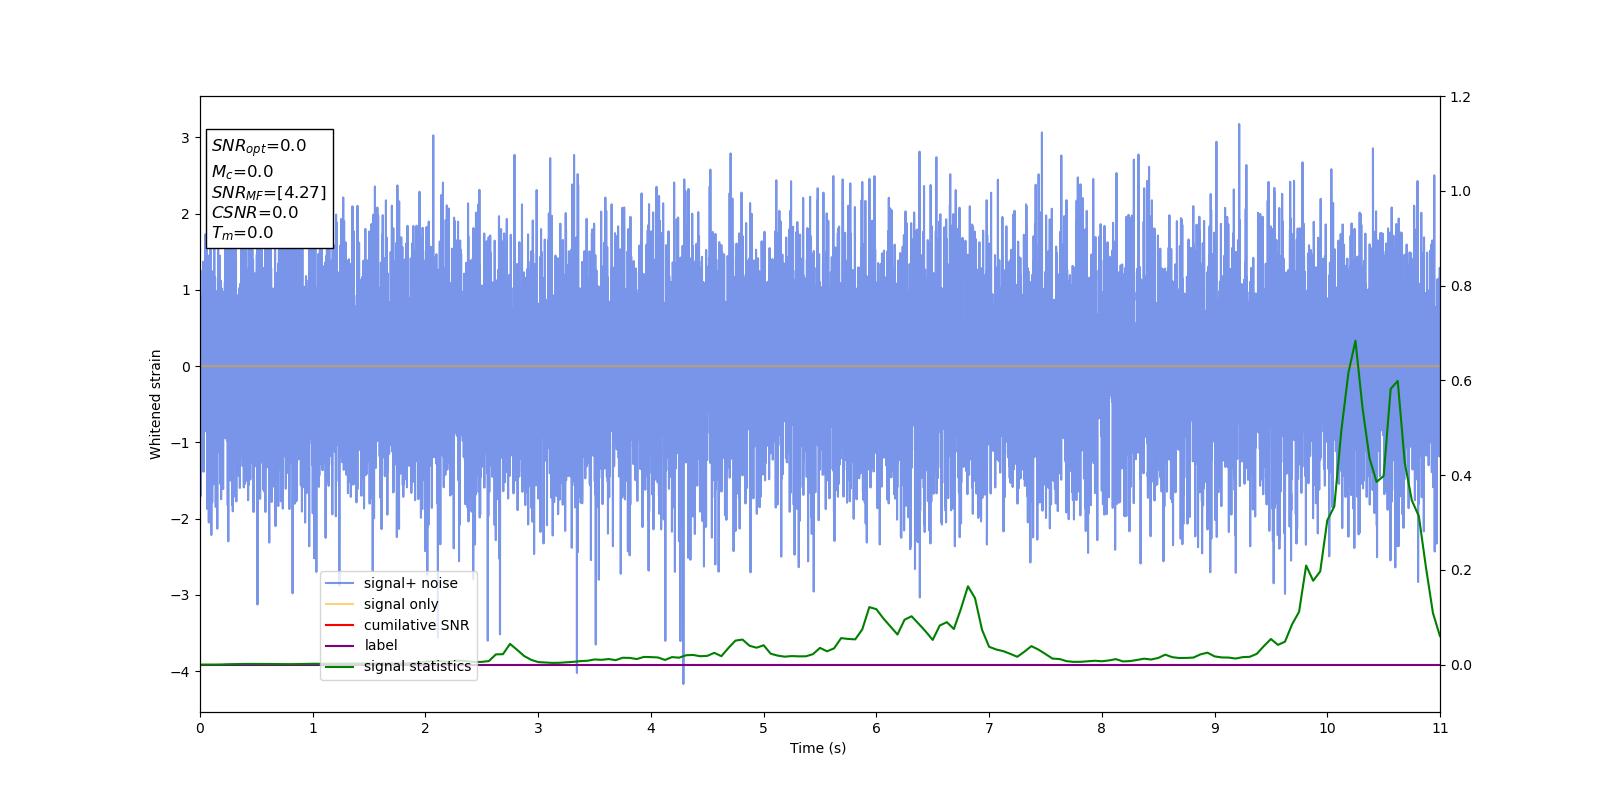Screen dimensions: 1600x800
Task: Click the blue line swatch beside 'signal+ noise'
Action: click(340, 583)
